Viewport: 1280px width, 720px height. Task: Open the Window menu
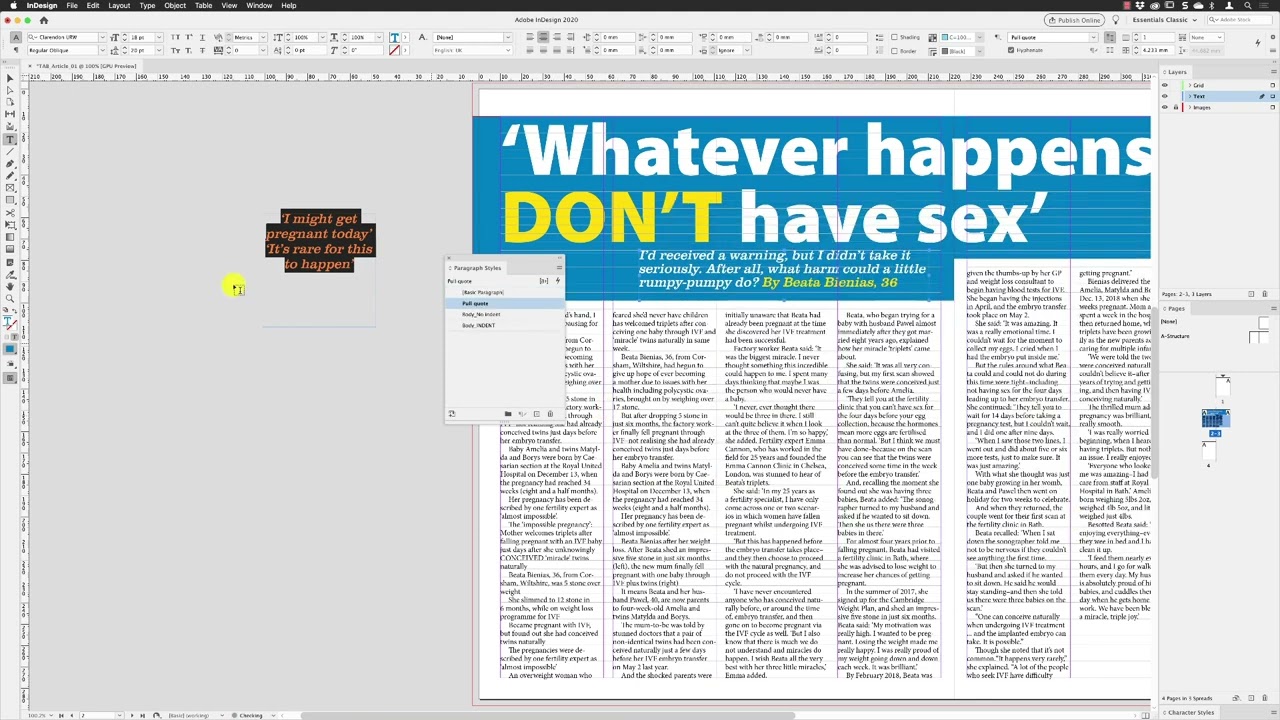click(259, 5)
